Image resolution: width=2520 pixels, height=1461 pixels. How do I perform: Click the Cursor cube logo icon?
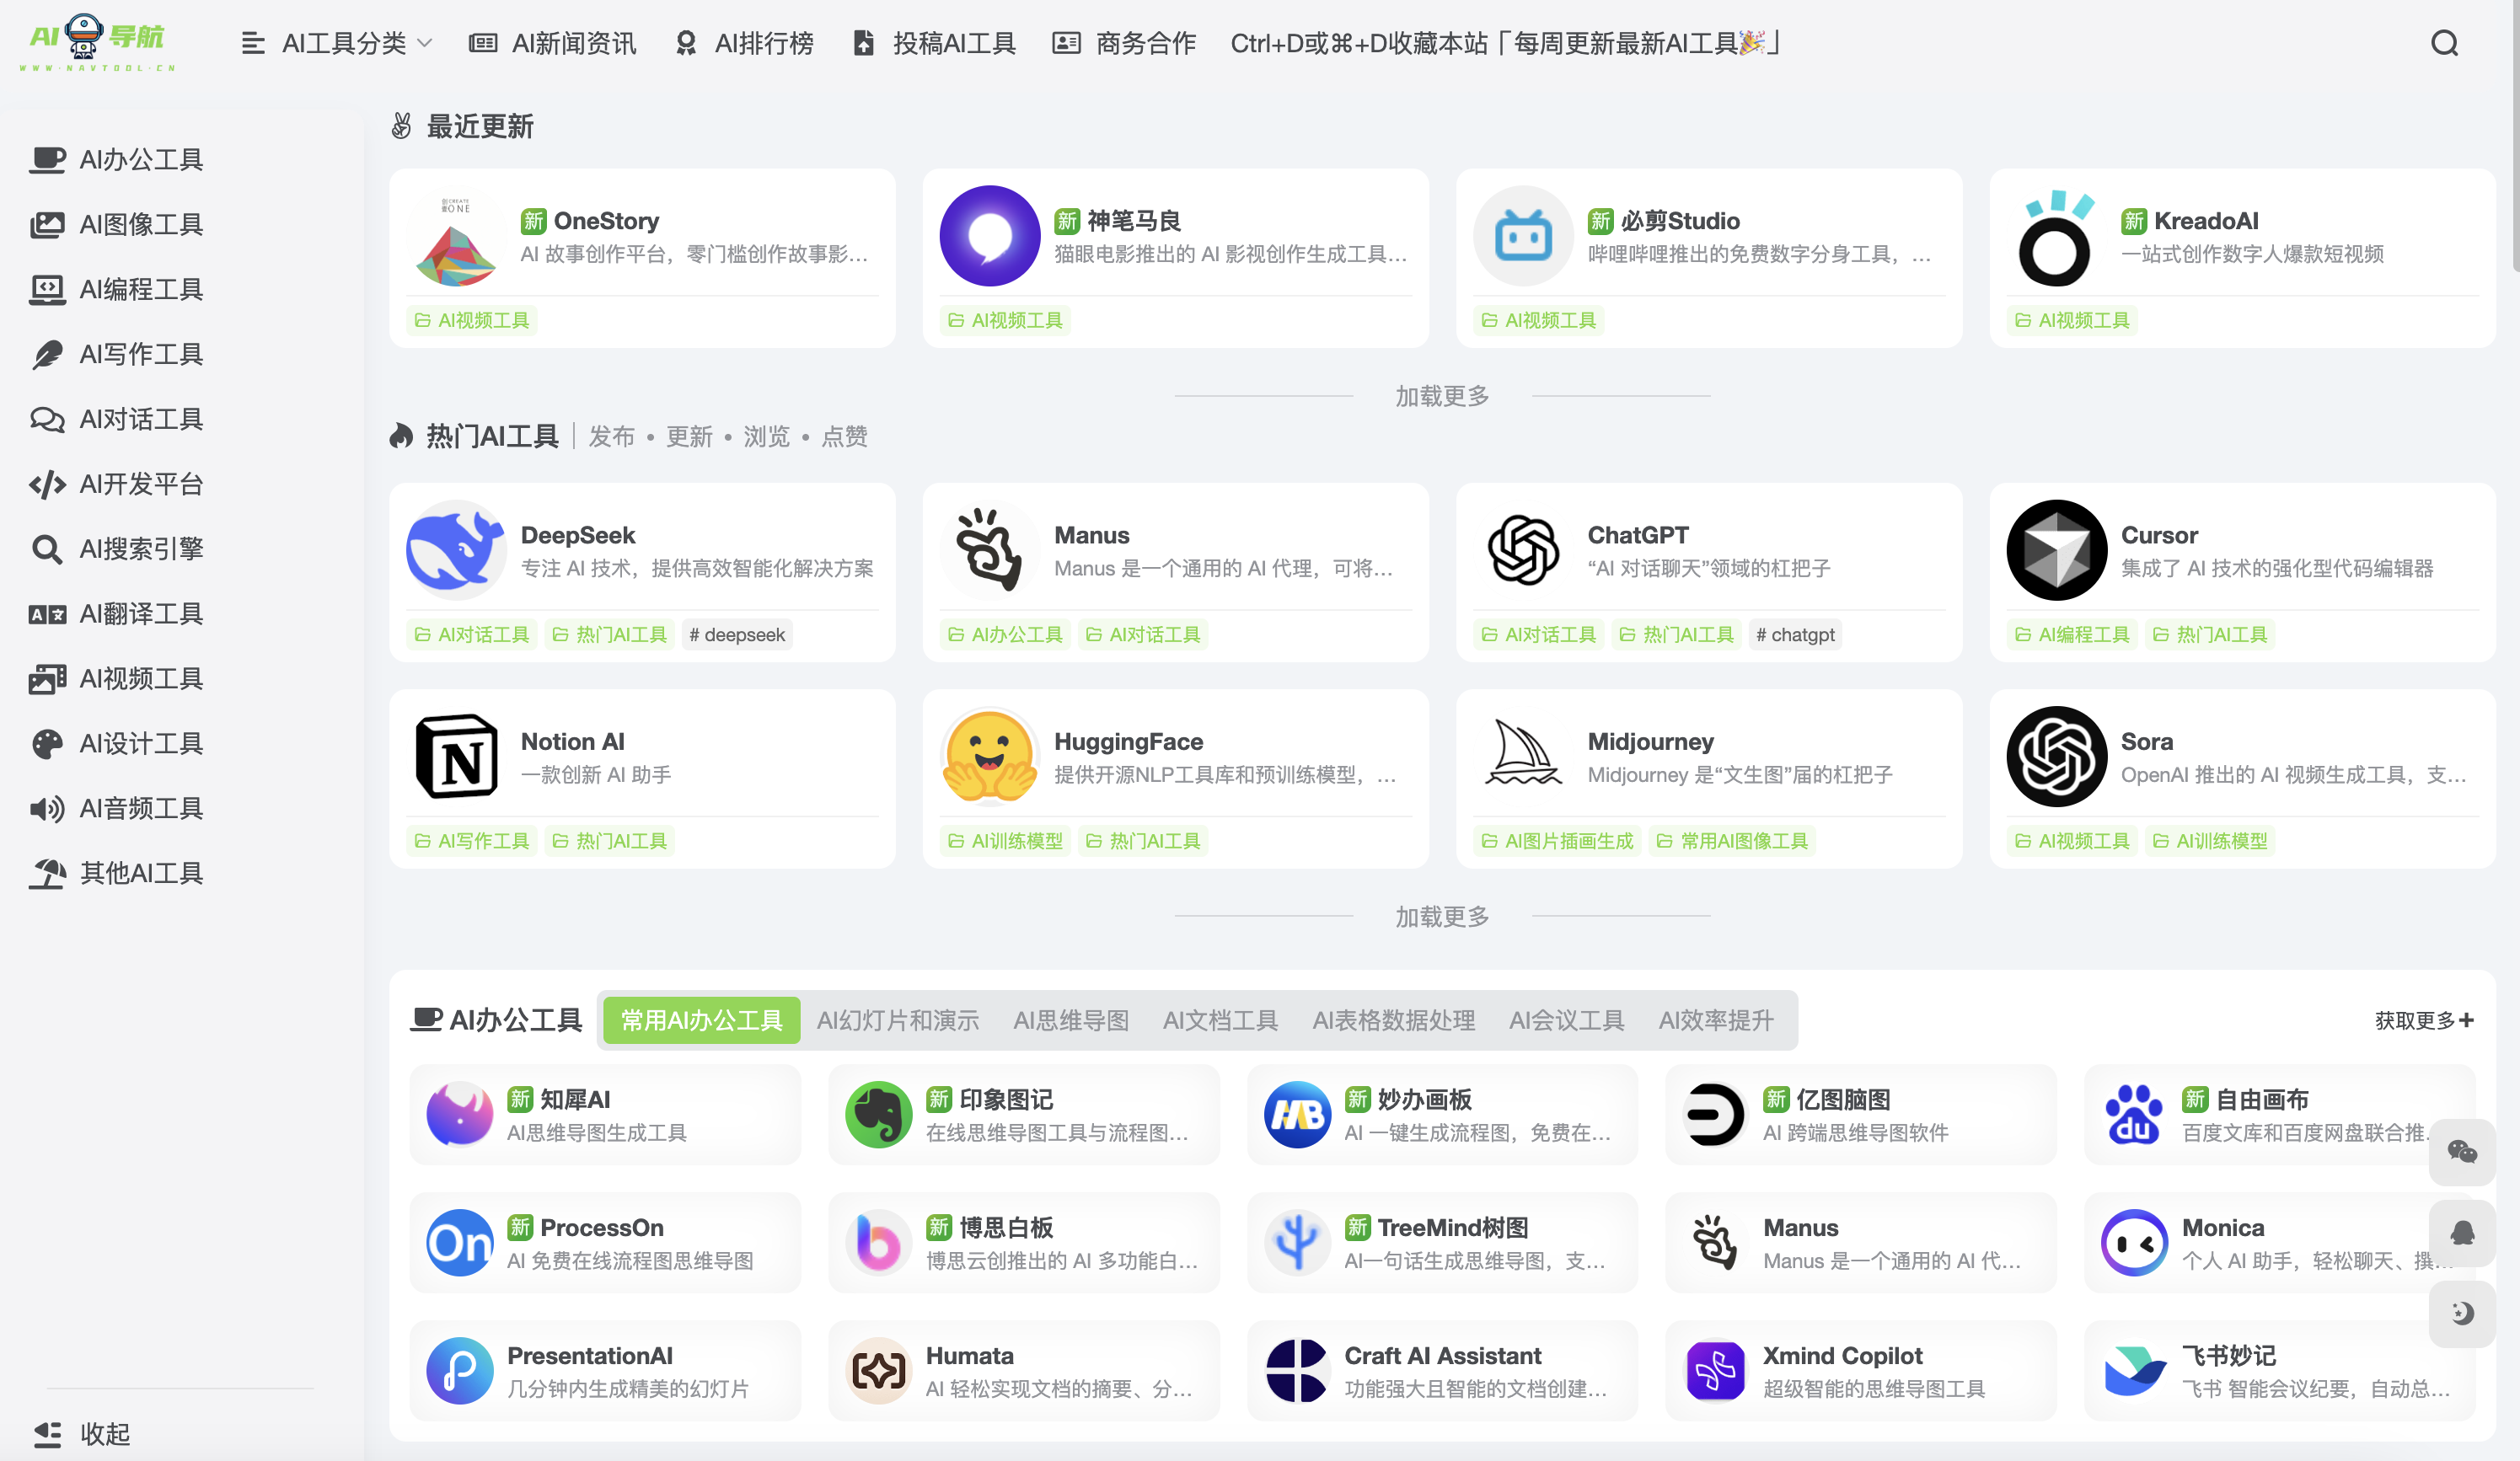[2056, 549]
